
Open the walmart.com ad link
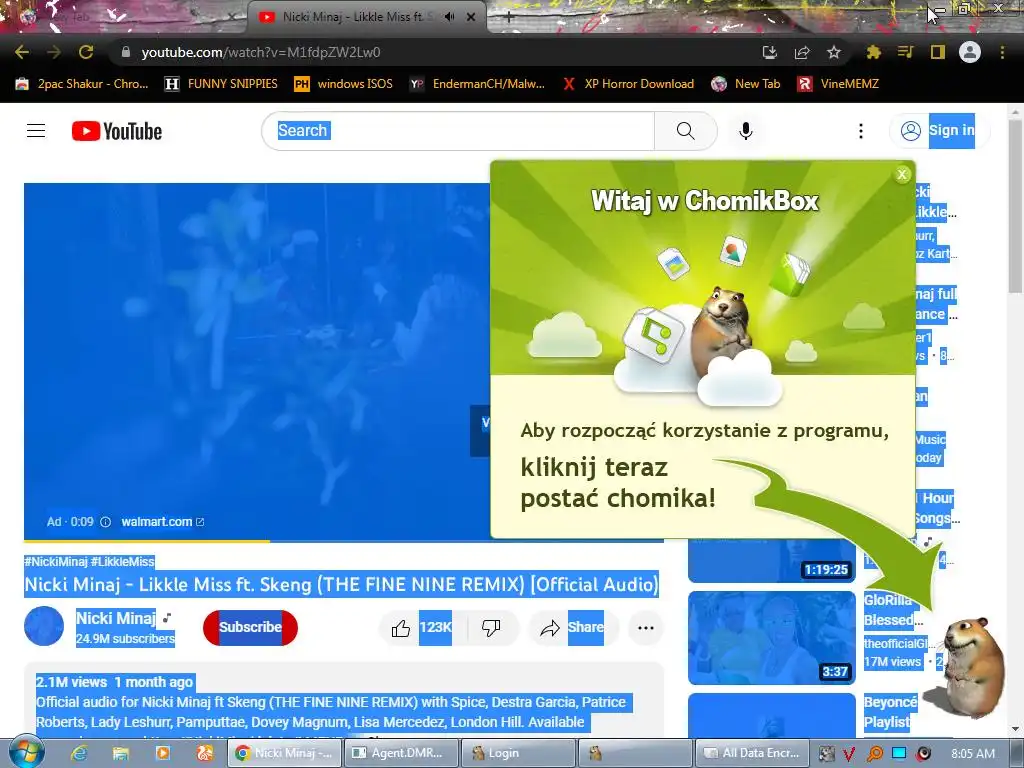(163, 522)
